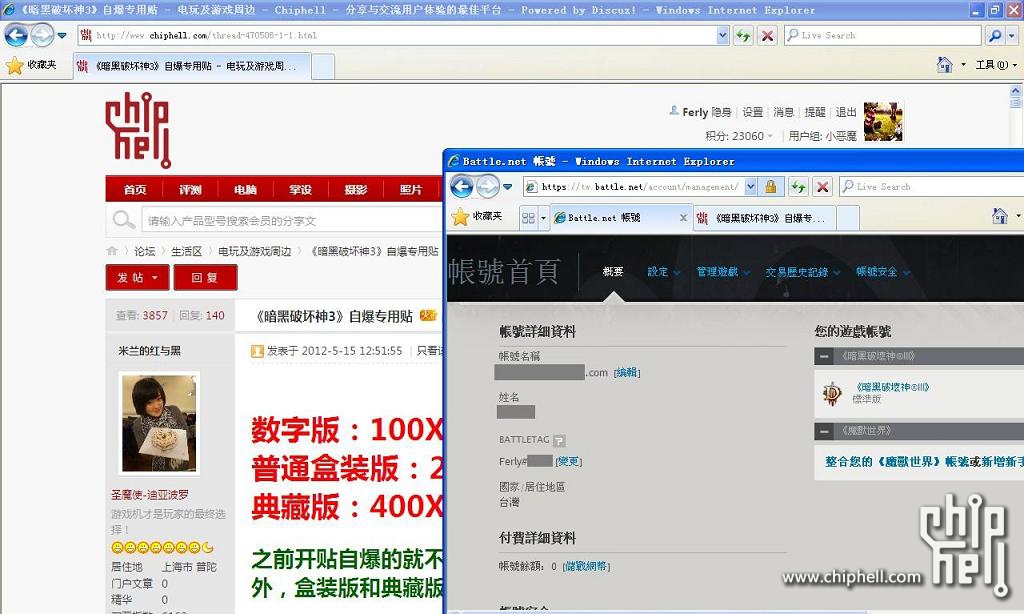
Task: Stop loading the Battle.net page
Action: (822, 187)
